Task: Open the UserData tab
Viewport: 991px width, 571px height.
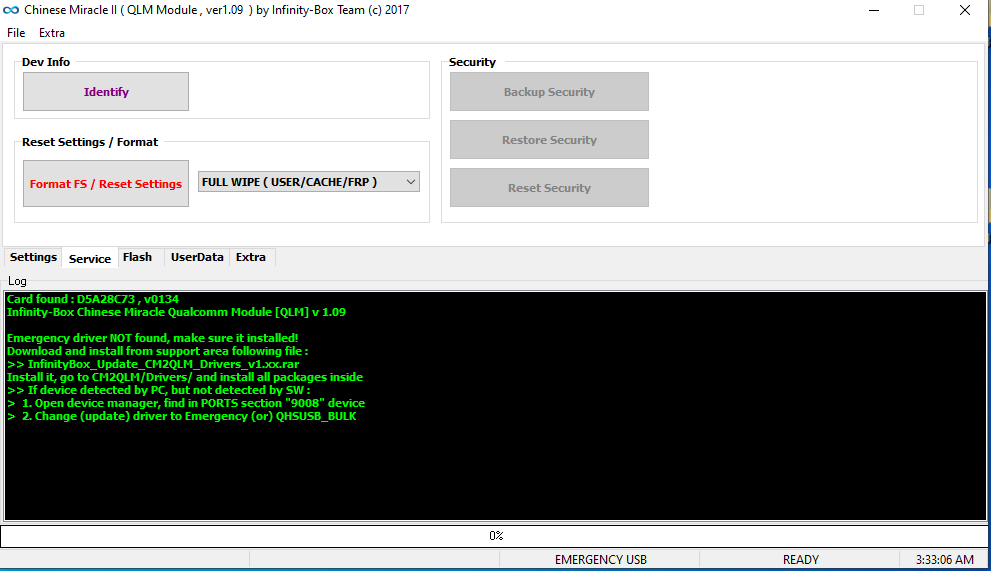Action: pyautogui.click(x=197, y=257)
